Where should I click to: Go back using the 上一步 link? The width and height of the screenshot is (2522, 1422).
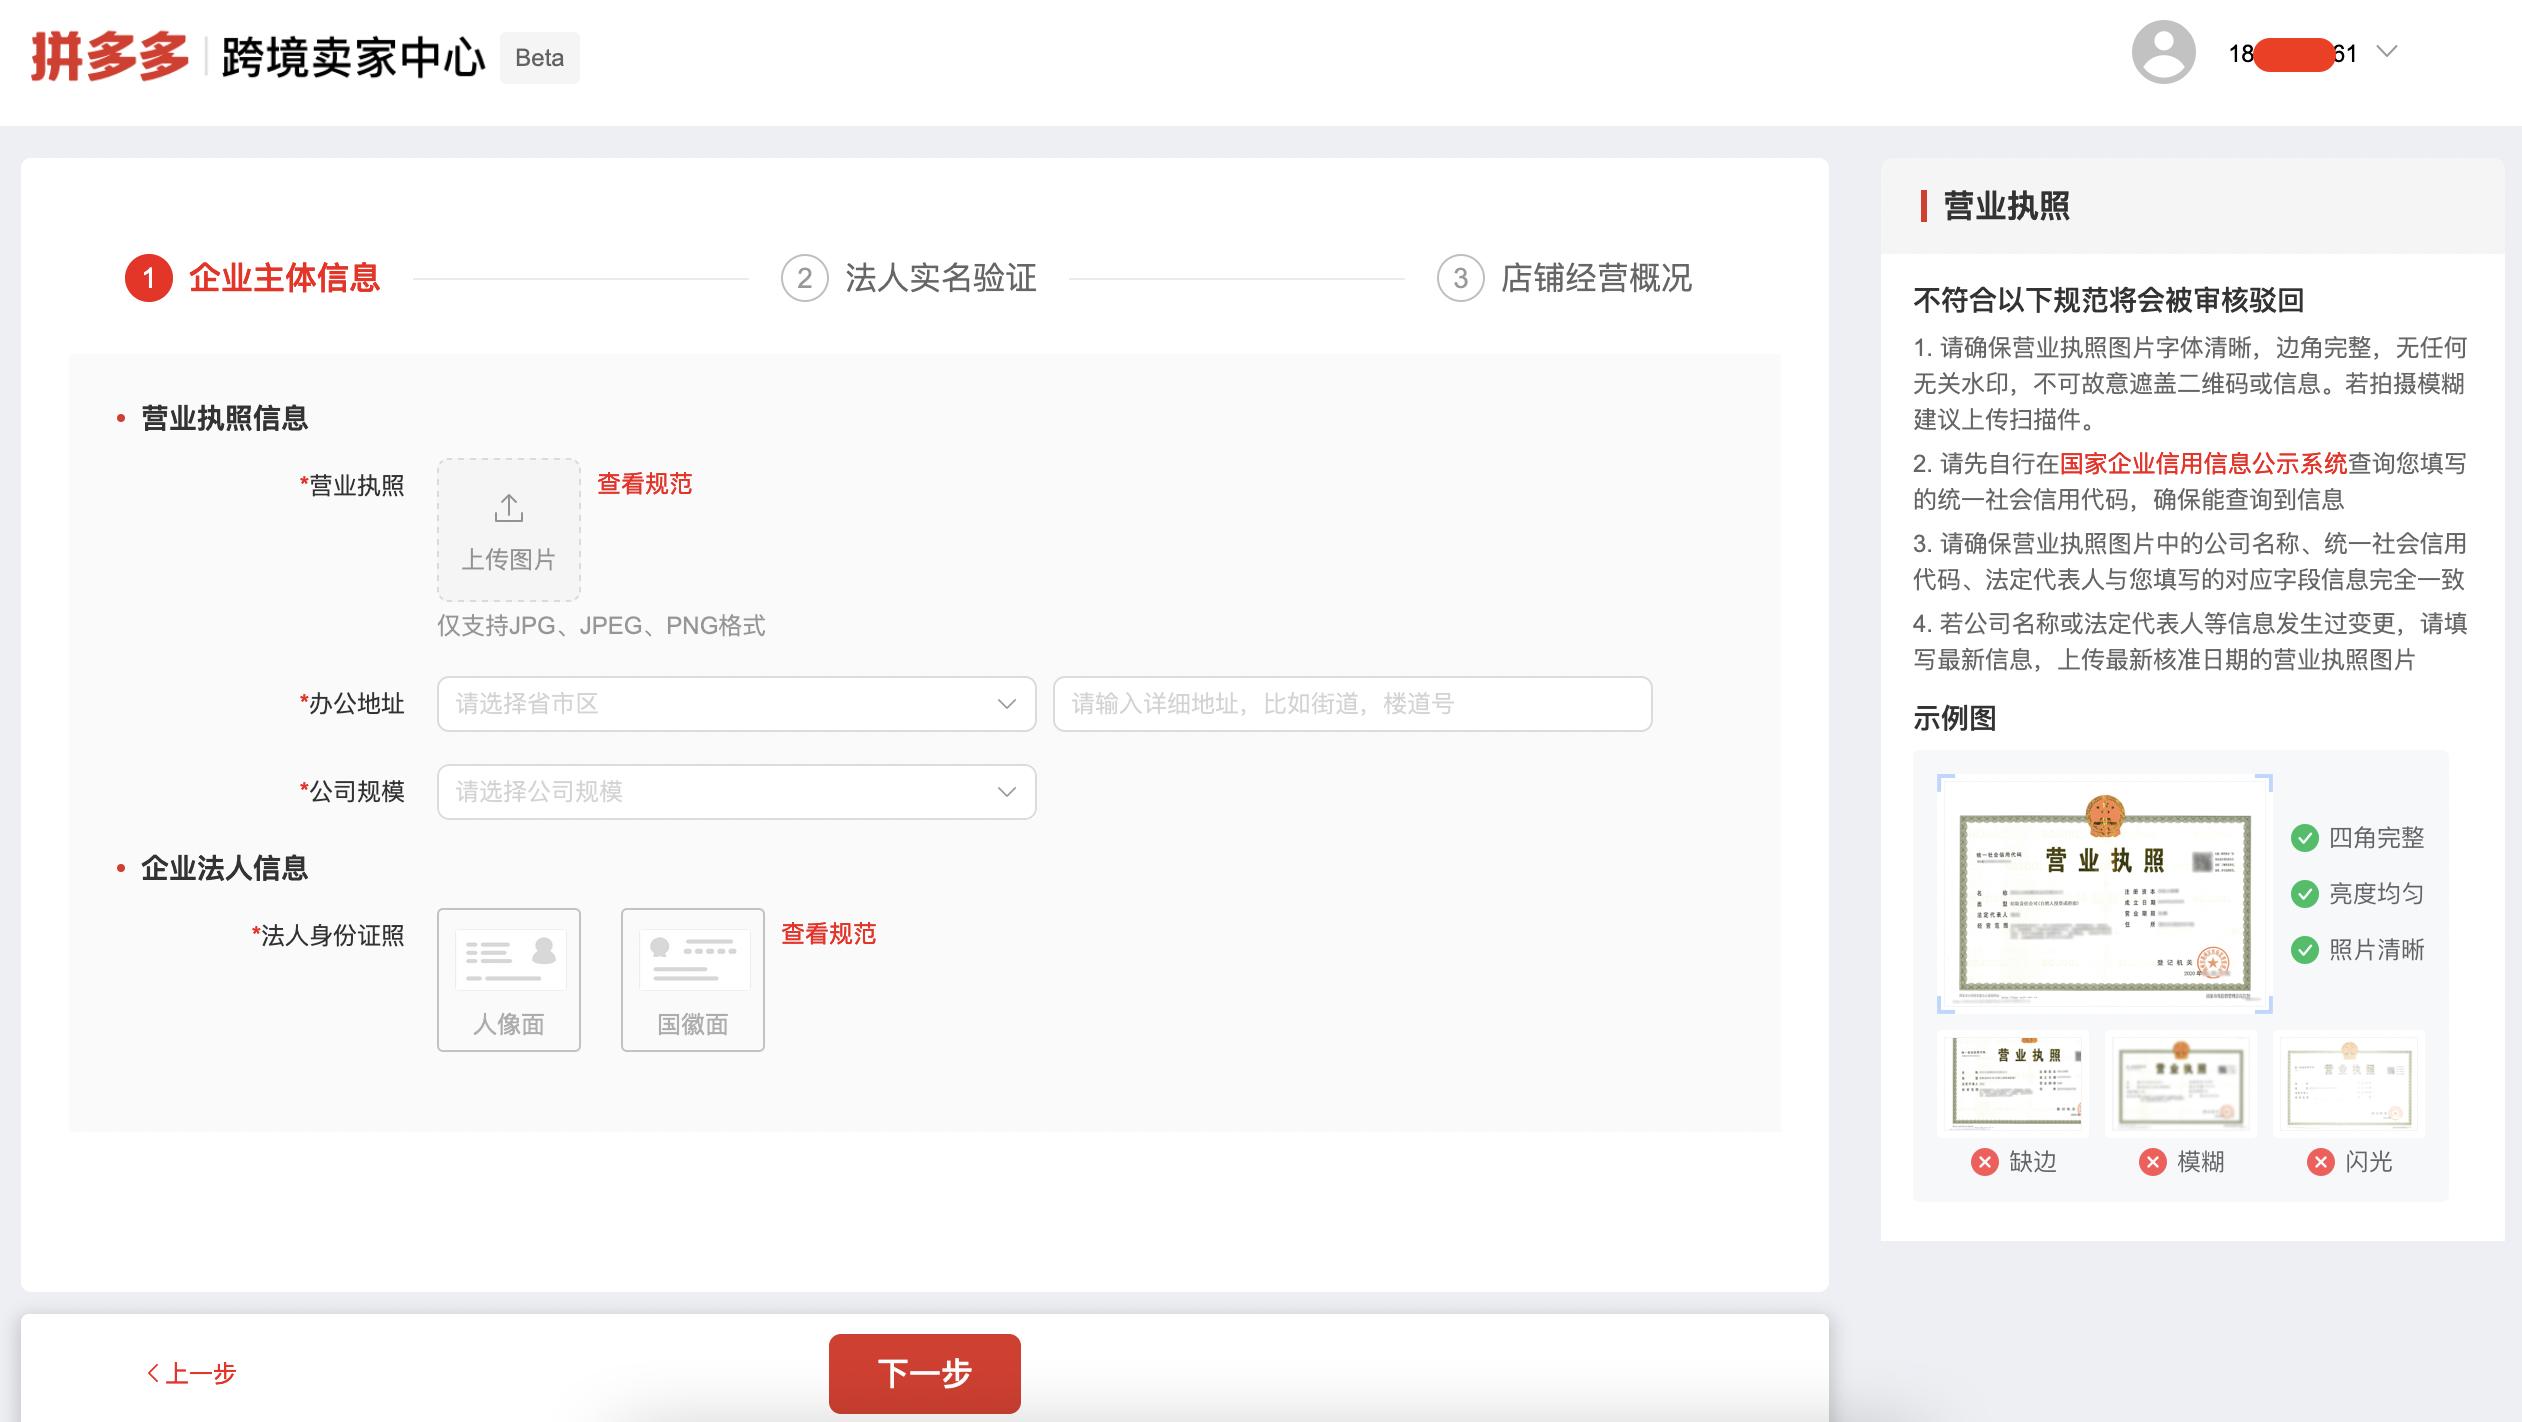(192, 1374)
